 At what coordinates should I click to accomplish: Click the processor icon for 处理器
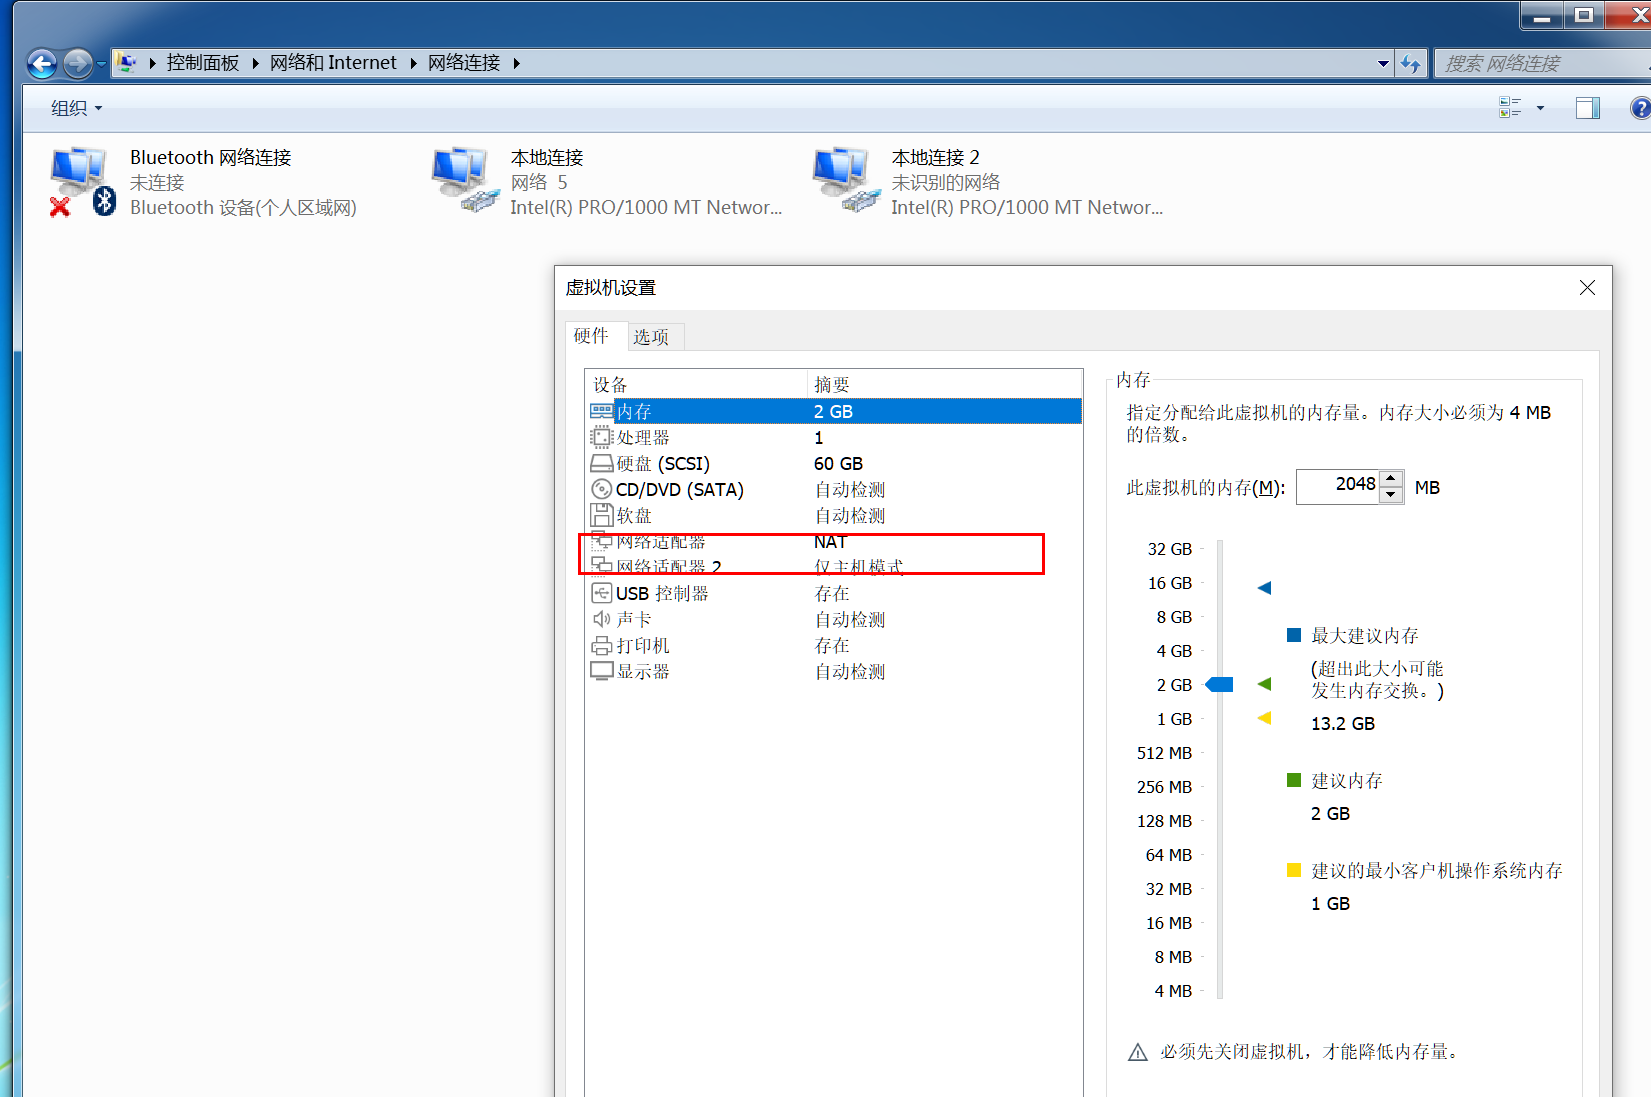click(601, 437)
